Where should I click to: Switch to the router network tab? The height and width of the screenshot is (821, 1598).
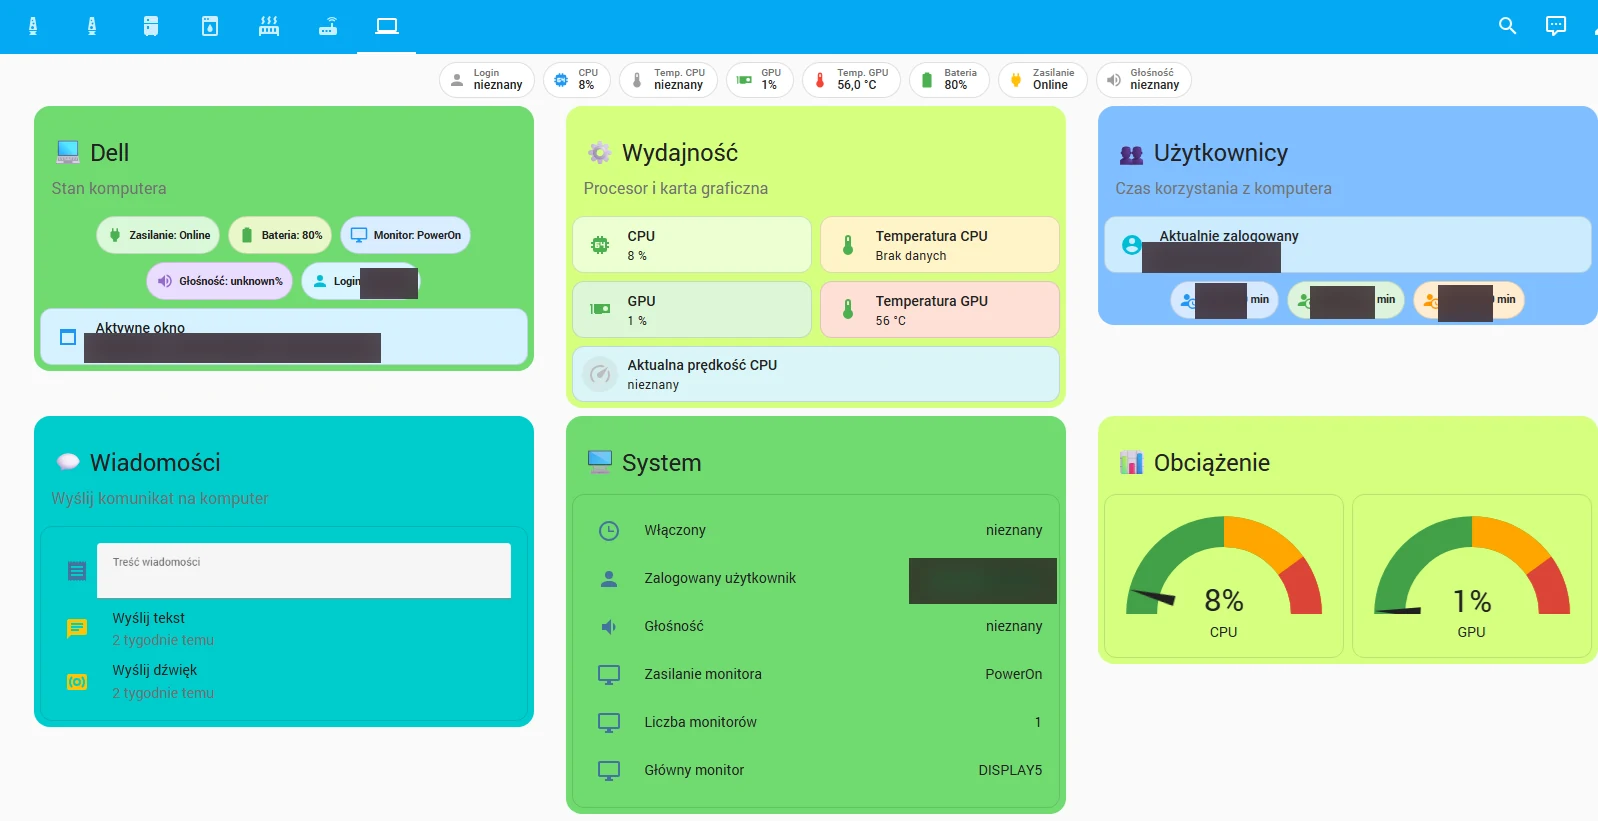[x=328, y=26]
